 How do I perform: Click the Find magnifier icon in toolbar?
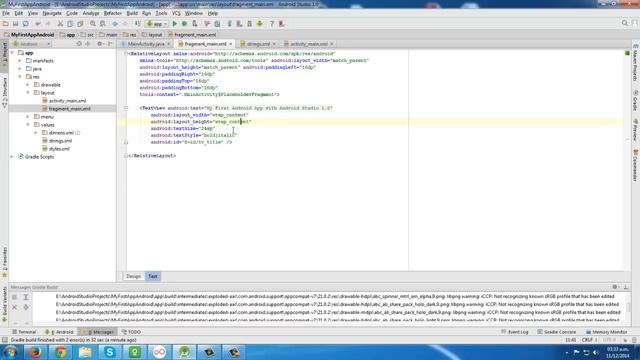(93, 24)
